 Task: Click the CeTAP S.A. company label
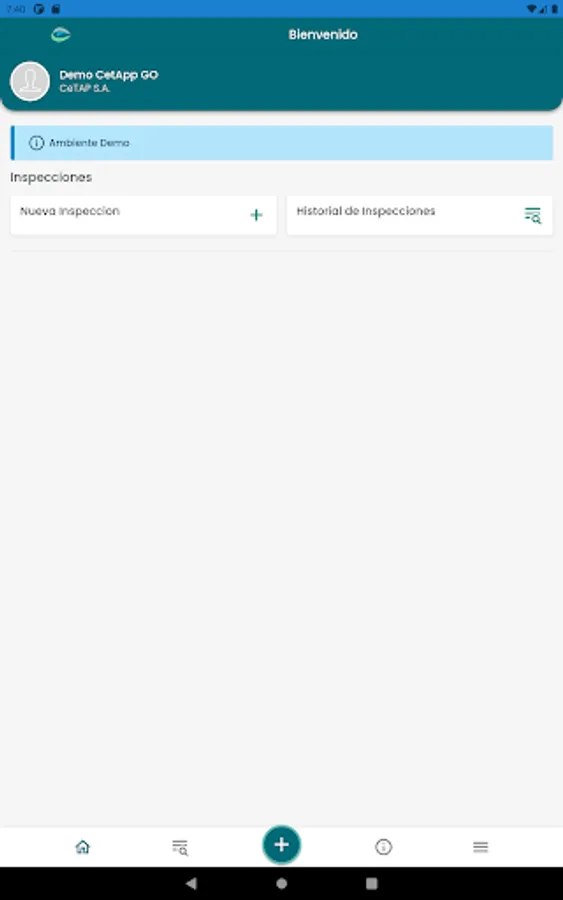[x=84, y=88]
